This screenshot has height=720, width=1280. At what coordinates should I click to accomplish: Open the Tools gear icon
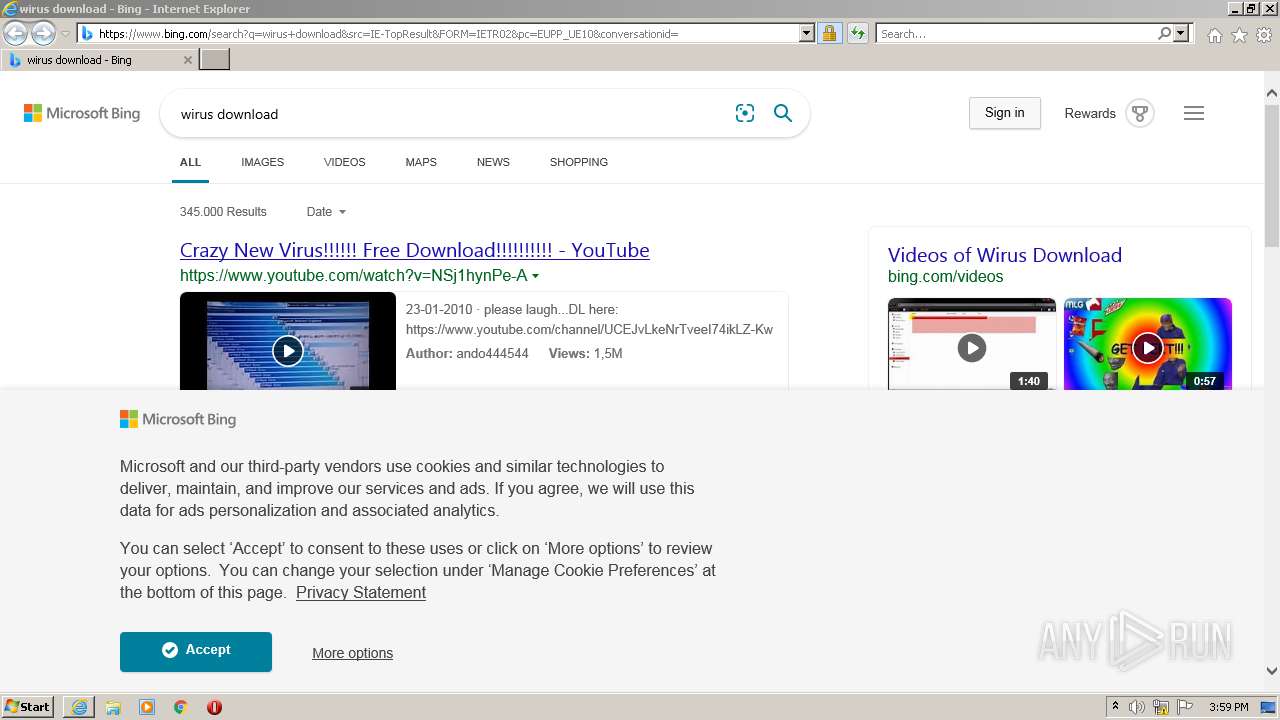coord(1264,35)
